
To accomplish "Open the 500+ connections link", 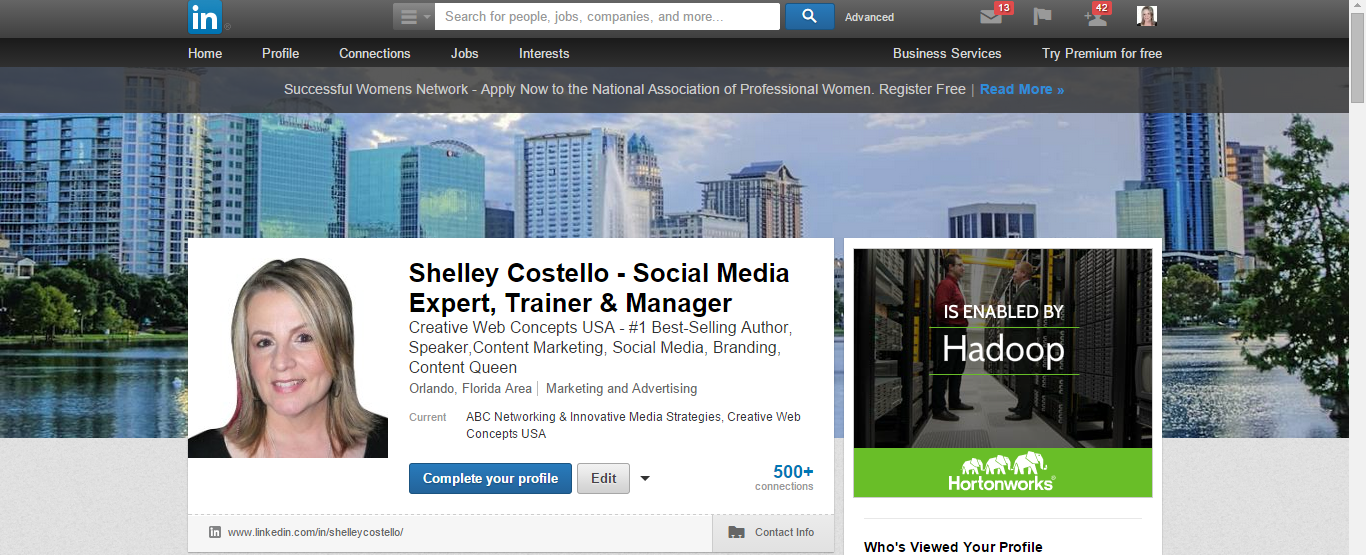I will (785, 477).
